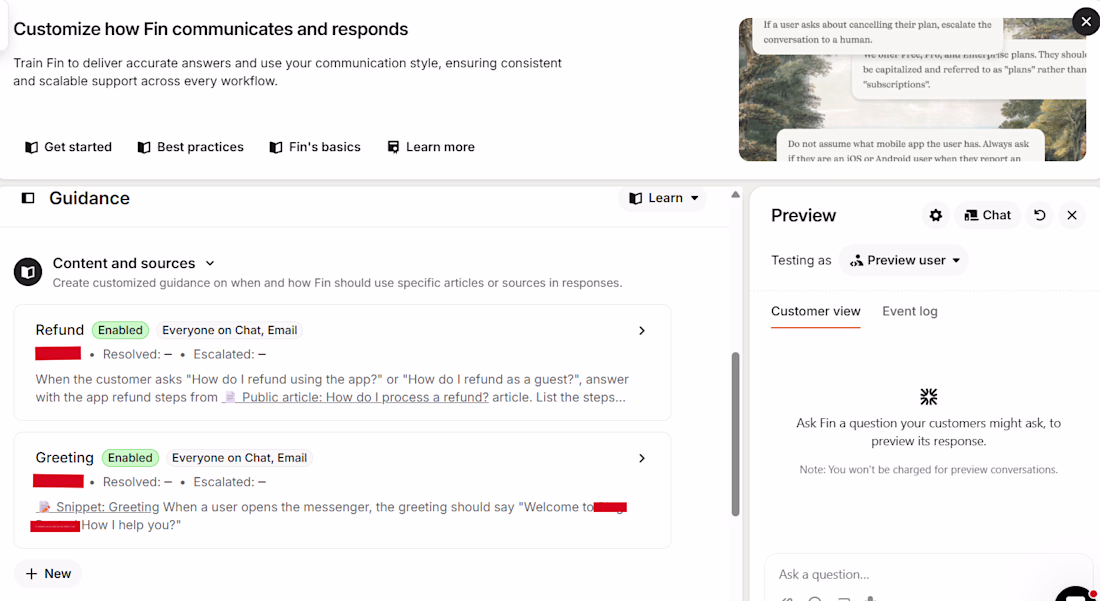This screenshot has height=601, width=1100.
Task: Open the Get started guide link
Action: click(x=68, y=147)
